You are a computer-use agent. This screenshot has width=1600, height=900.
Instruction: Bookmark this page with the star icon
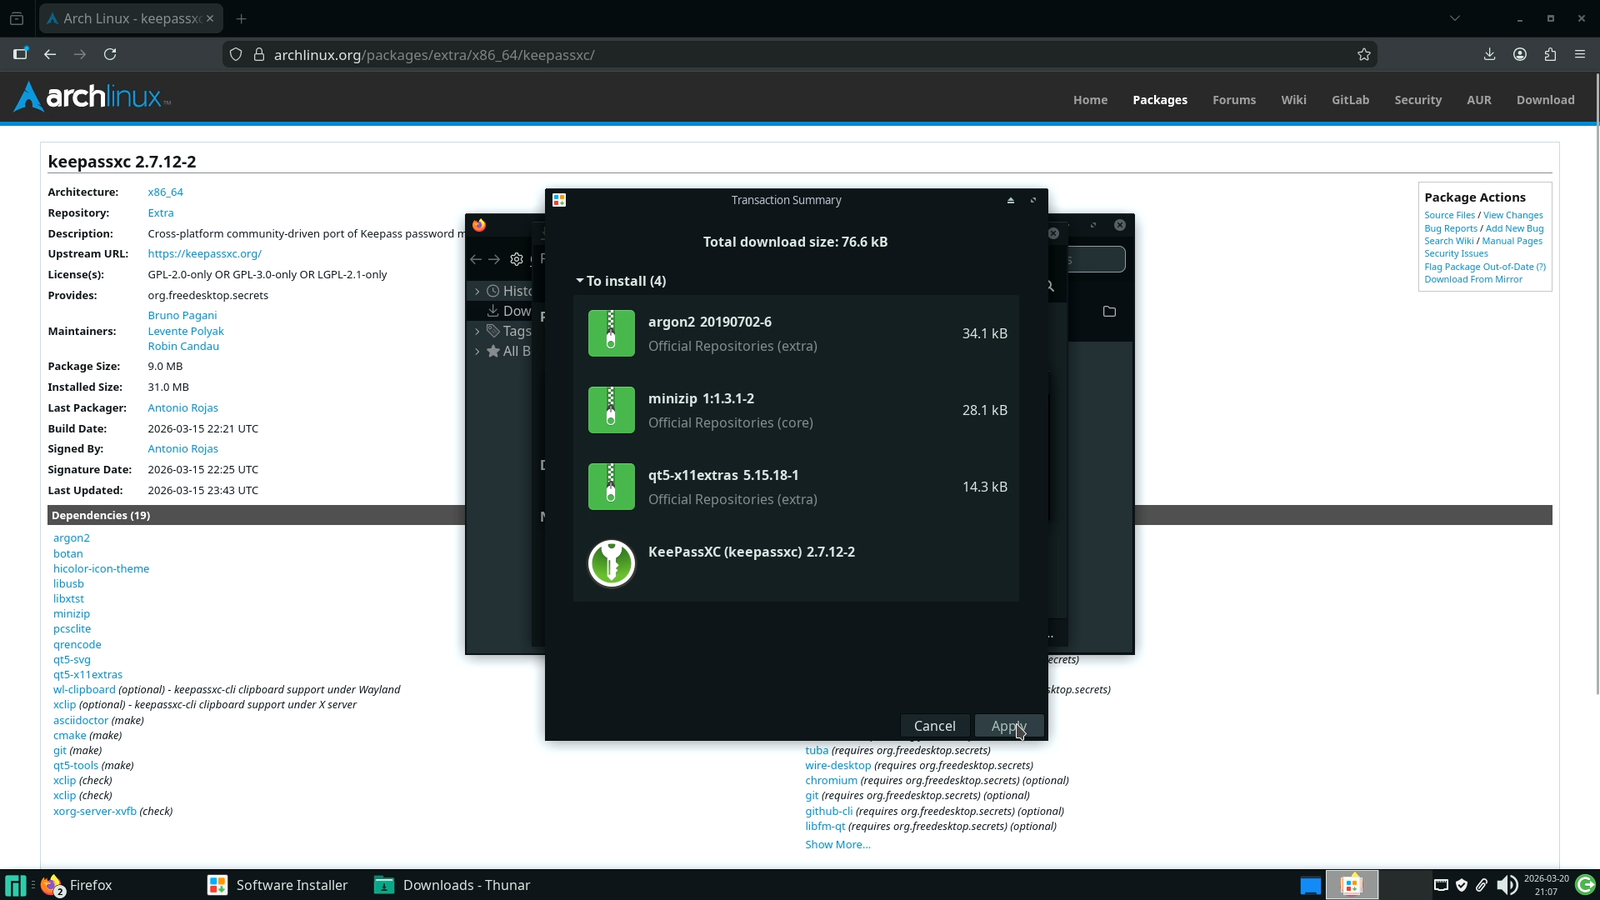point(1364,54)
